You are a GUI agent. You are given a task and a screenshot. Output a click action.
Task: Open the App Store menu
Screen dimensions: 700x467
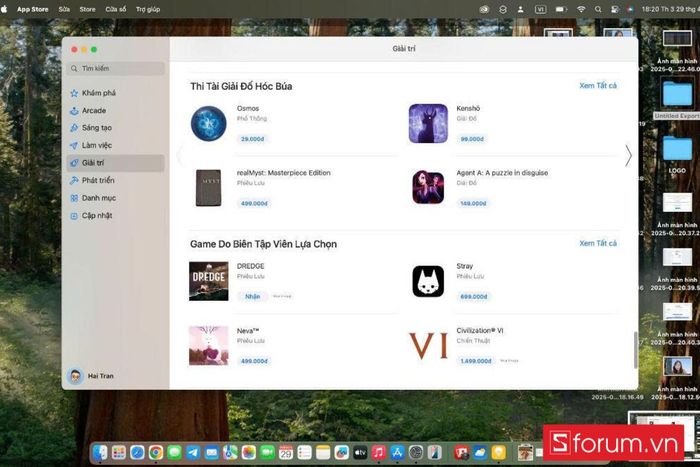coord(33,9)
